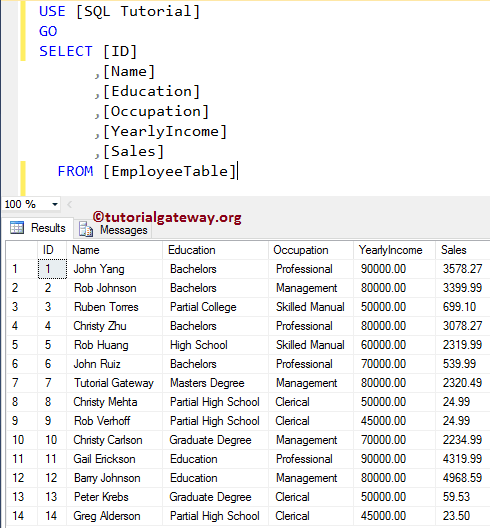Viewport: 490px width, 528px height.
Task: Click the FROM keyword in editor
Action: point(75,171)
